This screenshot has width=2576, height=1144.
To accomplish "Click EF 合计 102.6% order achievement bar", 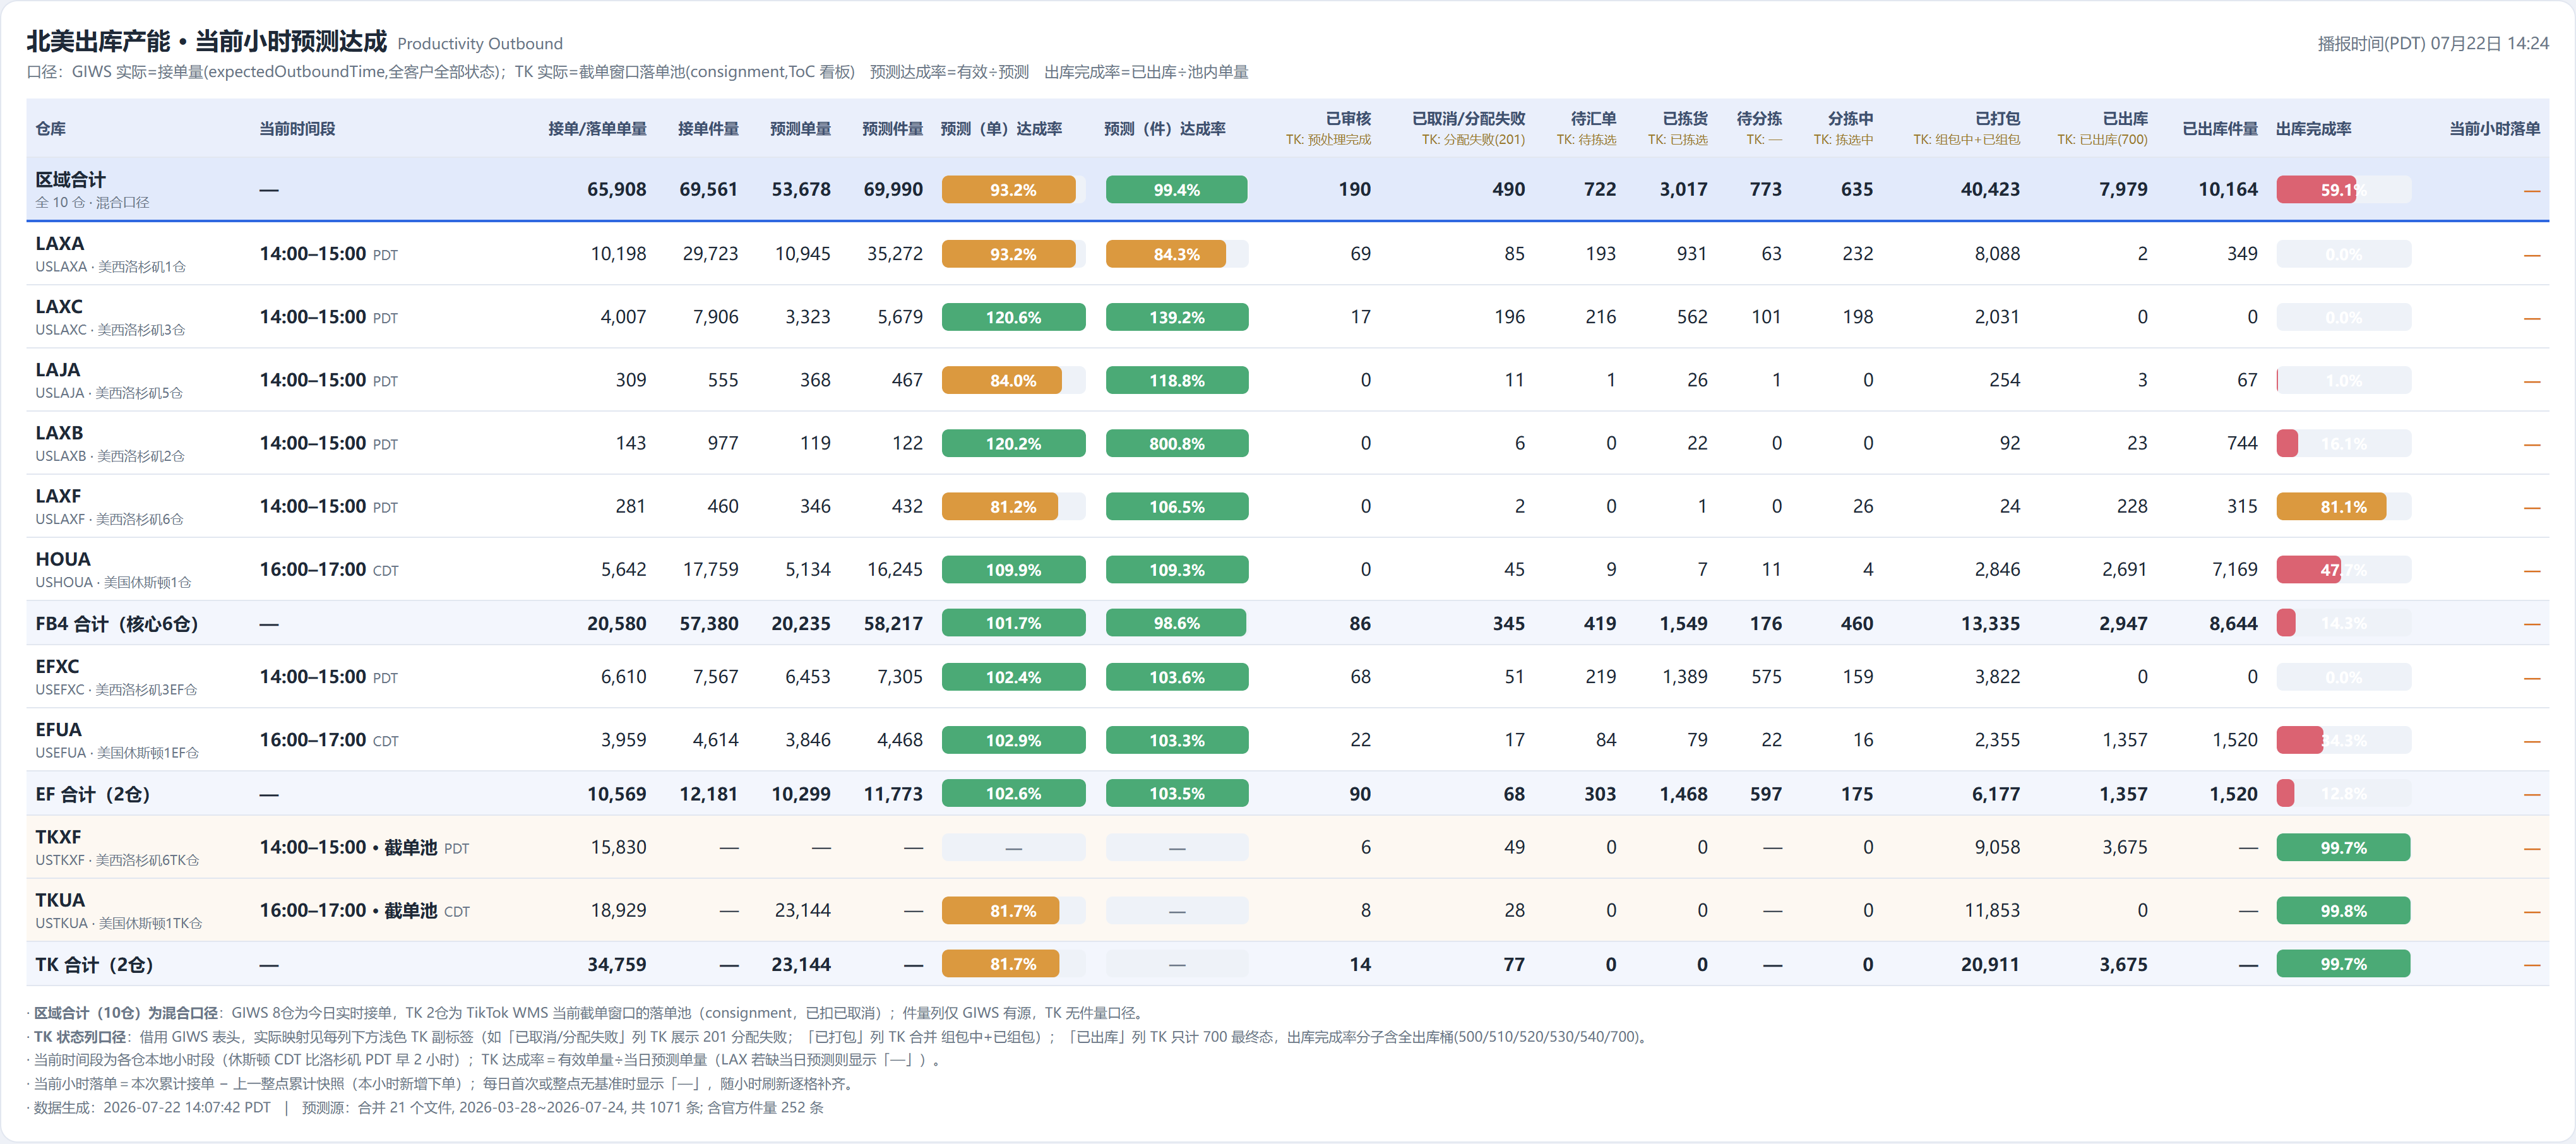I will coord(1013,793).
